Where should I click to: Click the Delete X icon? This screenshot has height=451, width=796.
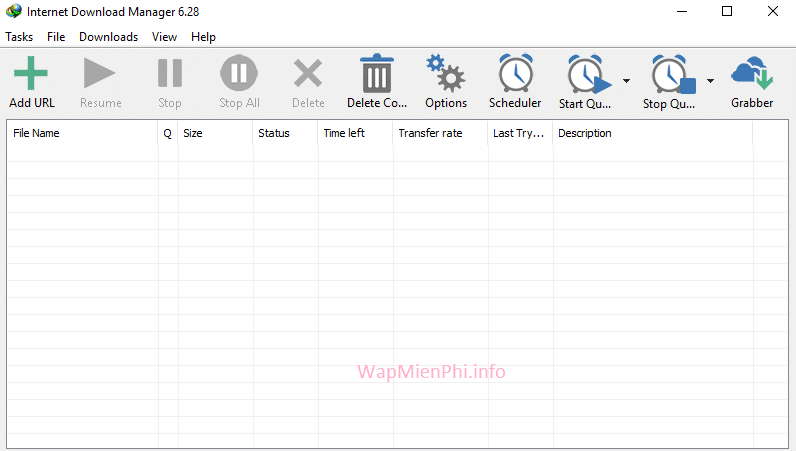[x=308, y=73]
